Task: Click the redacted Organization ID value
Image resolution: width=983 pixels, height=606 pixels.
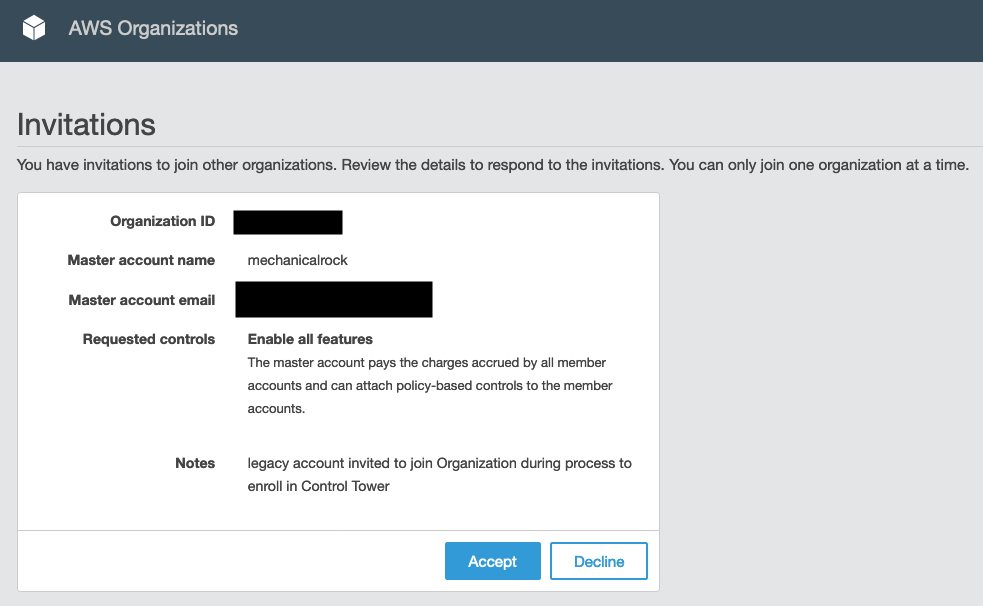Action: 288,222
